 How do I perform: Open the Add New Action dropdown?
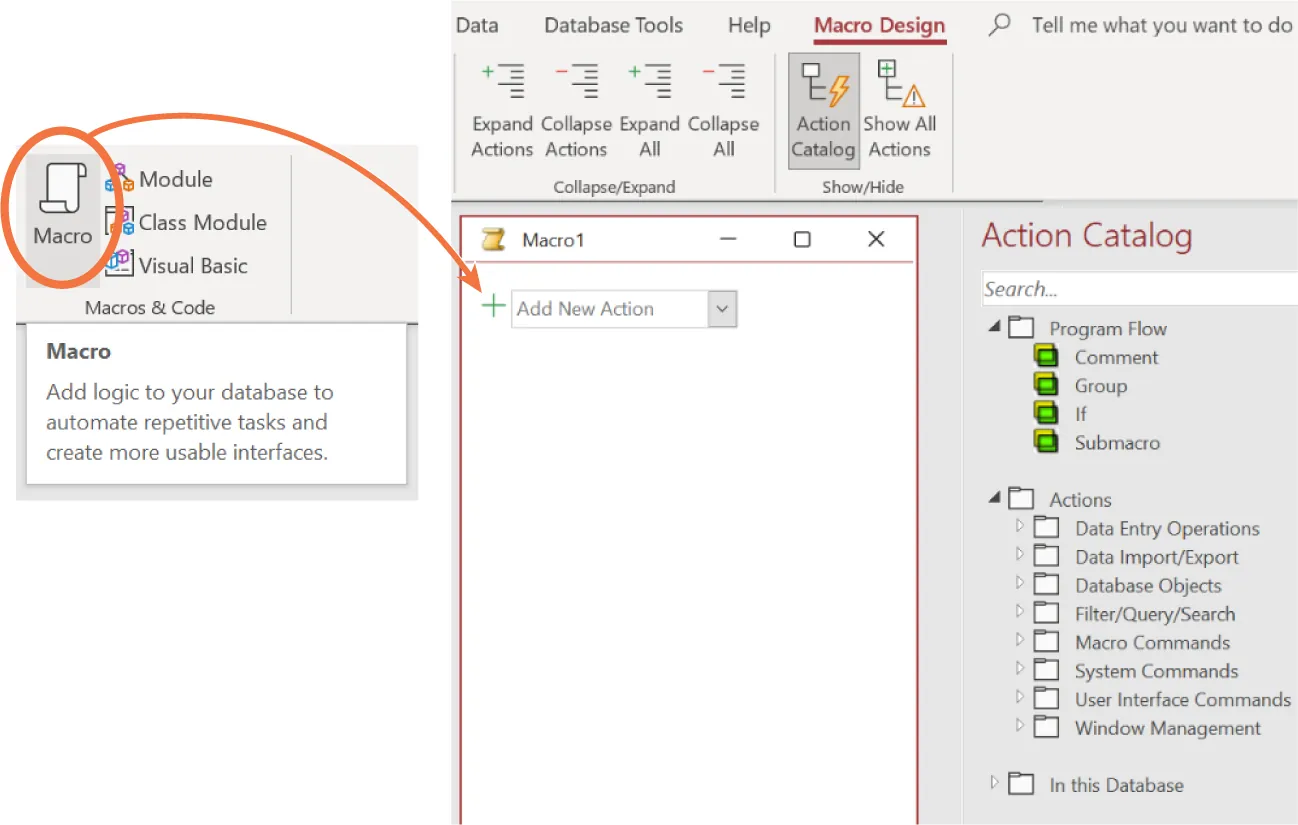[722, 309]
